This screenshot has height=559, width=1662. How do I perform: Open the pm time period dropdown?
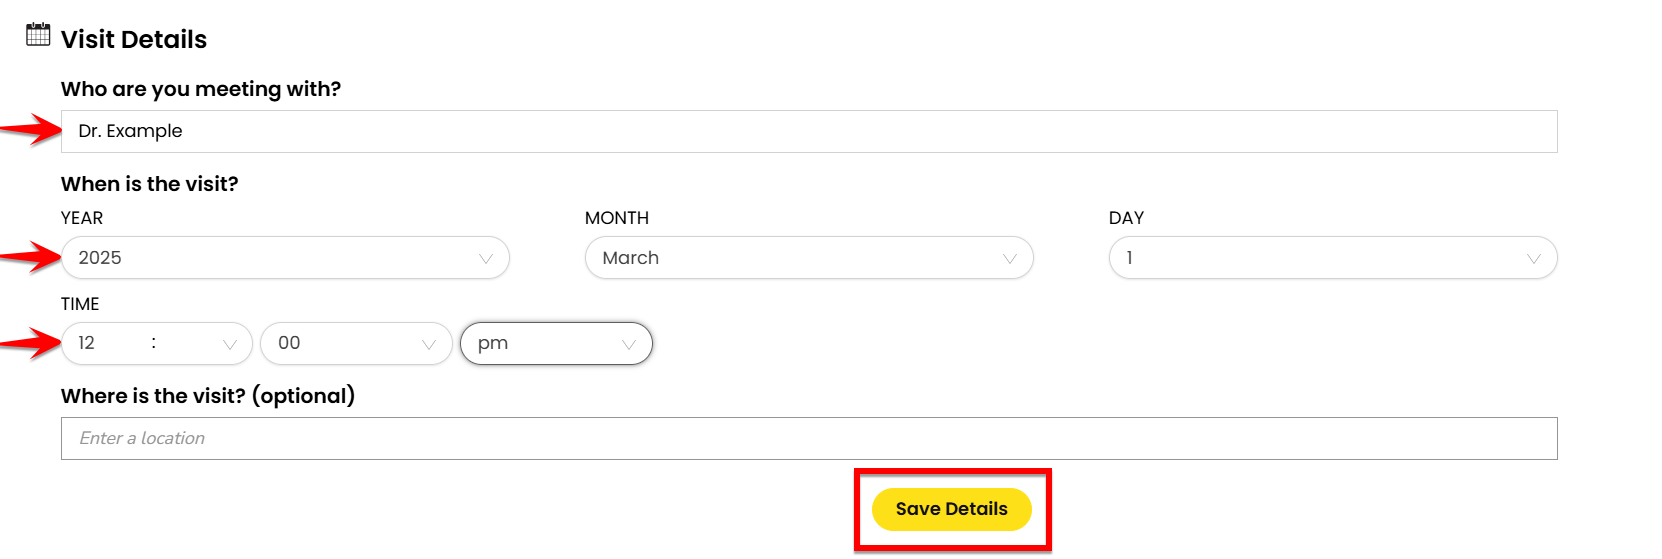point(556,343)
